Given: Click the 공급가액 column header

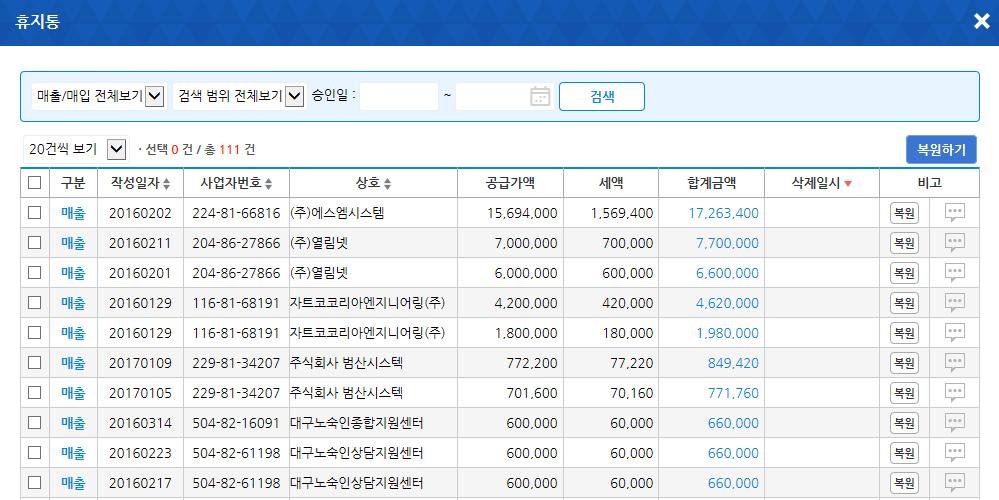Looking at the screenshot, I should (x=510, y=183).
